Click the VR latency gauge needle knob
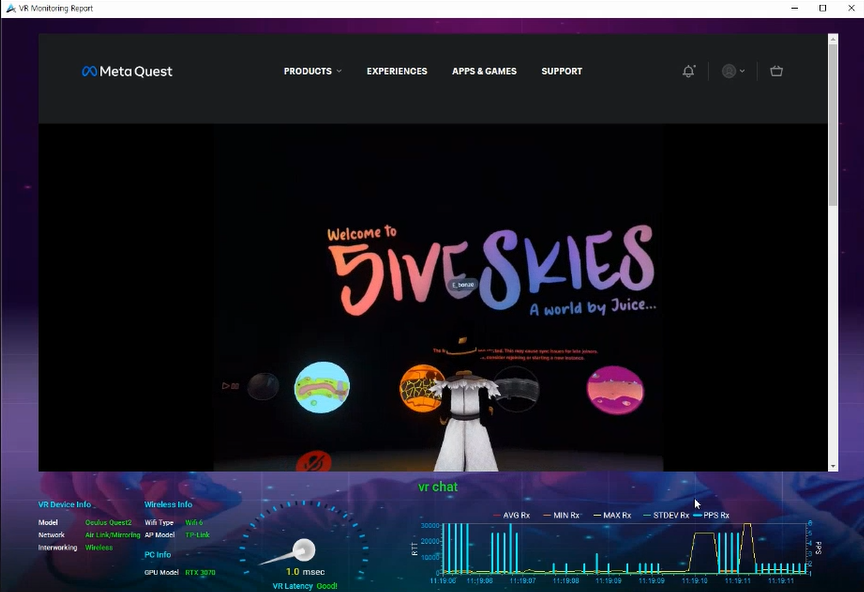Screen dimensions: 864x592 coord(303,550)
